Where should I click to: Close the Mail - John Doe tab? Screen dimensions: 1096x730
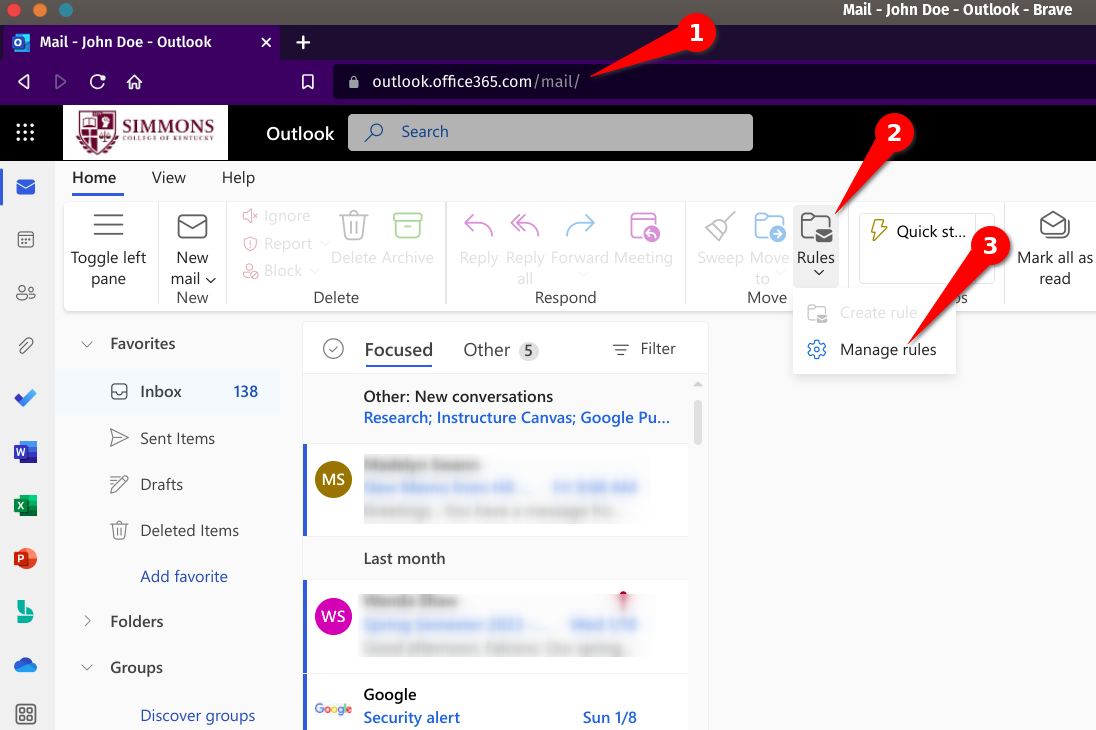[266, 43]
